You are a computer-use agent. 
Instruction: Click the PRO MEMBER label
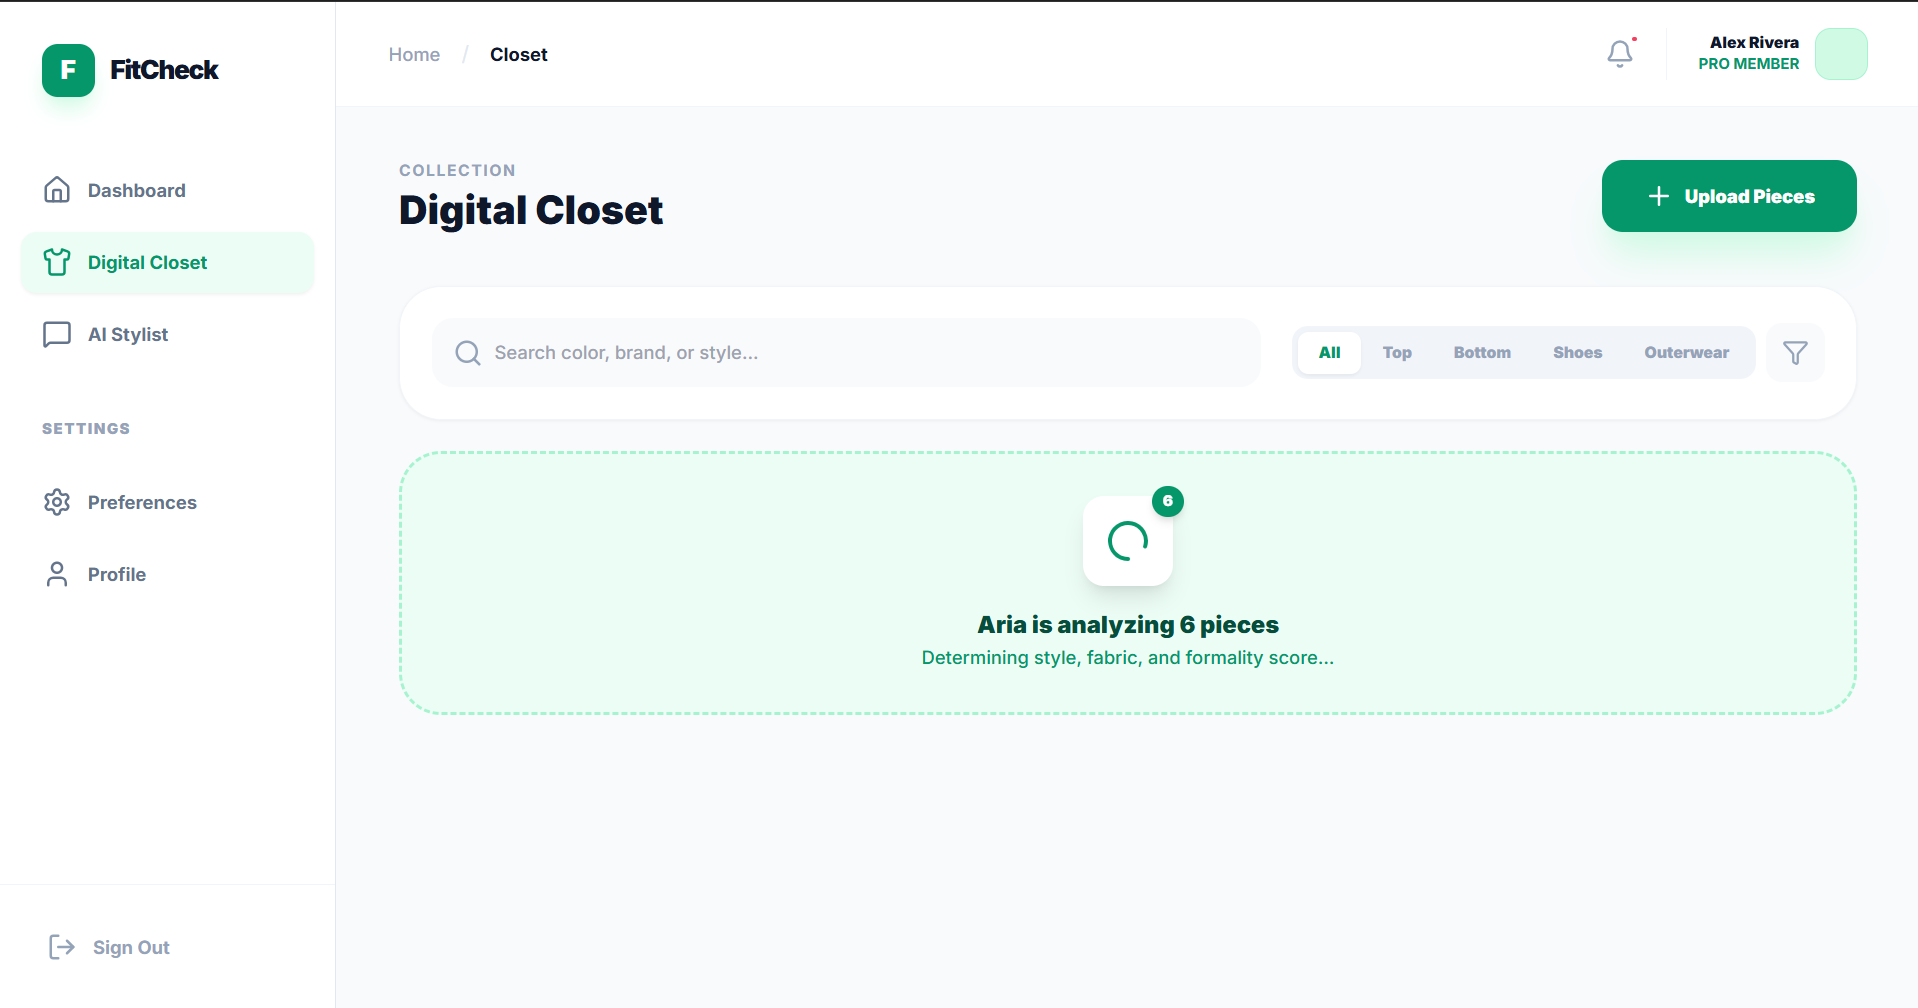1749,64
